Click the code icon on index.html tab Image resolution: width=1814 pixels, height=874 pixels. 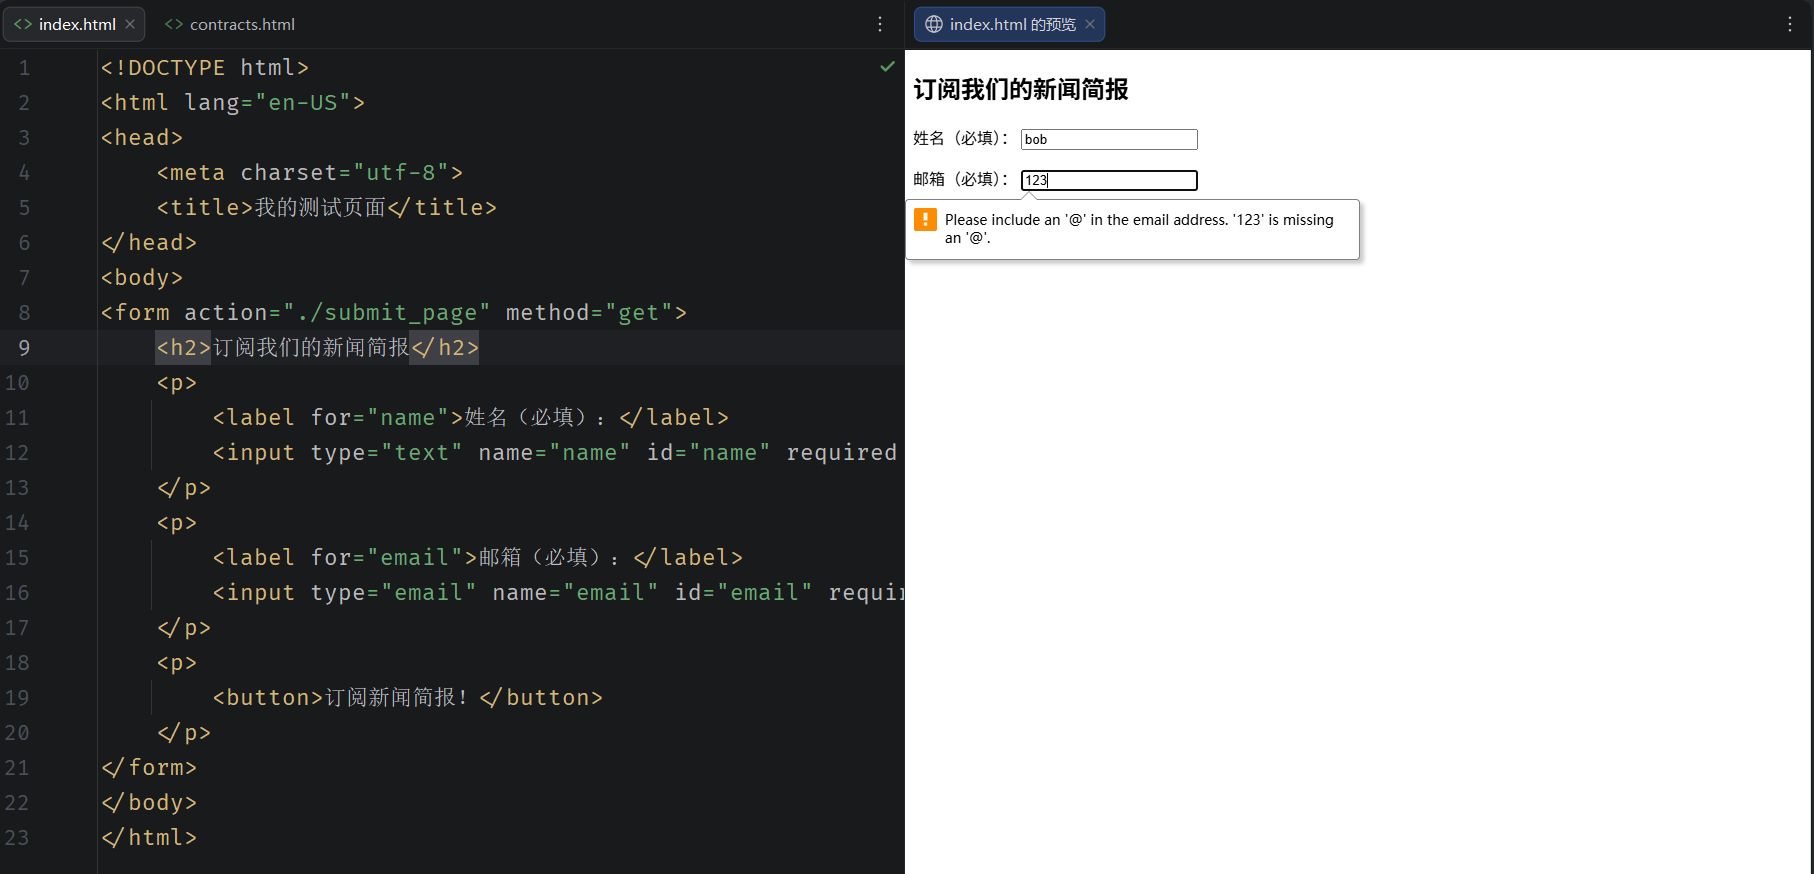pos(23,24)
